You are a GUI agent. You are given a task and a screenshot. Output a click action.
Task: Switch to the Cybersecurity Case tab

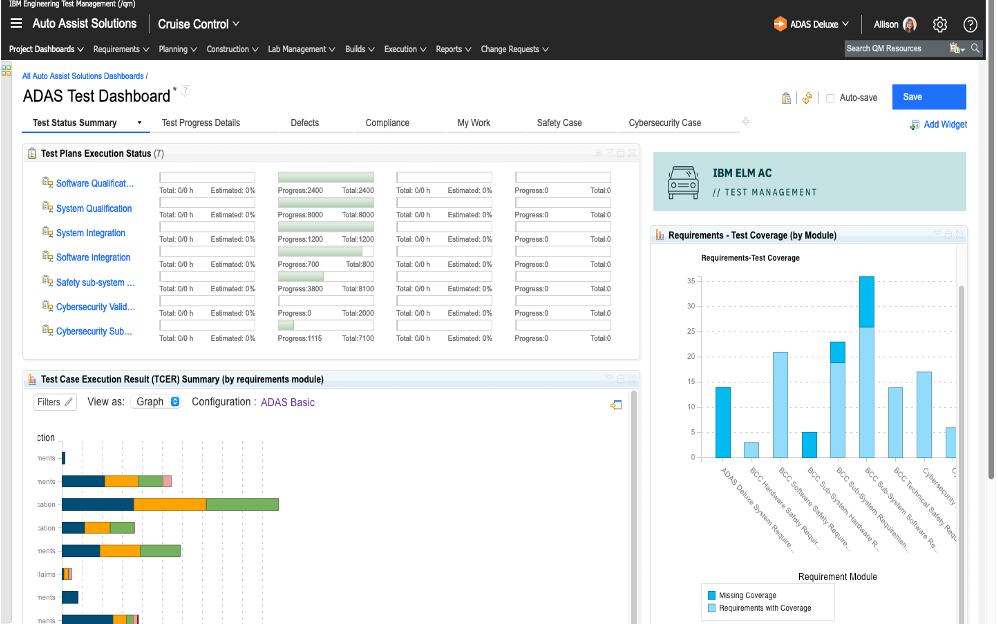(x=664, y=123)
